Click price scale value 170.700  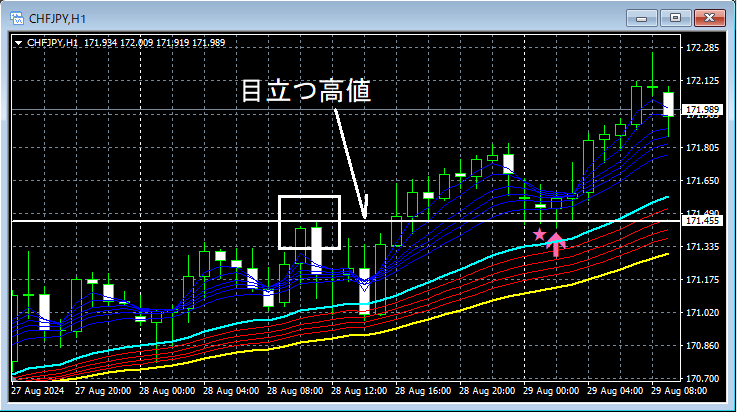point(702,379)
